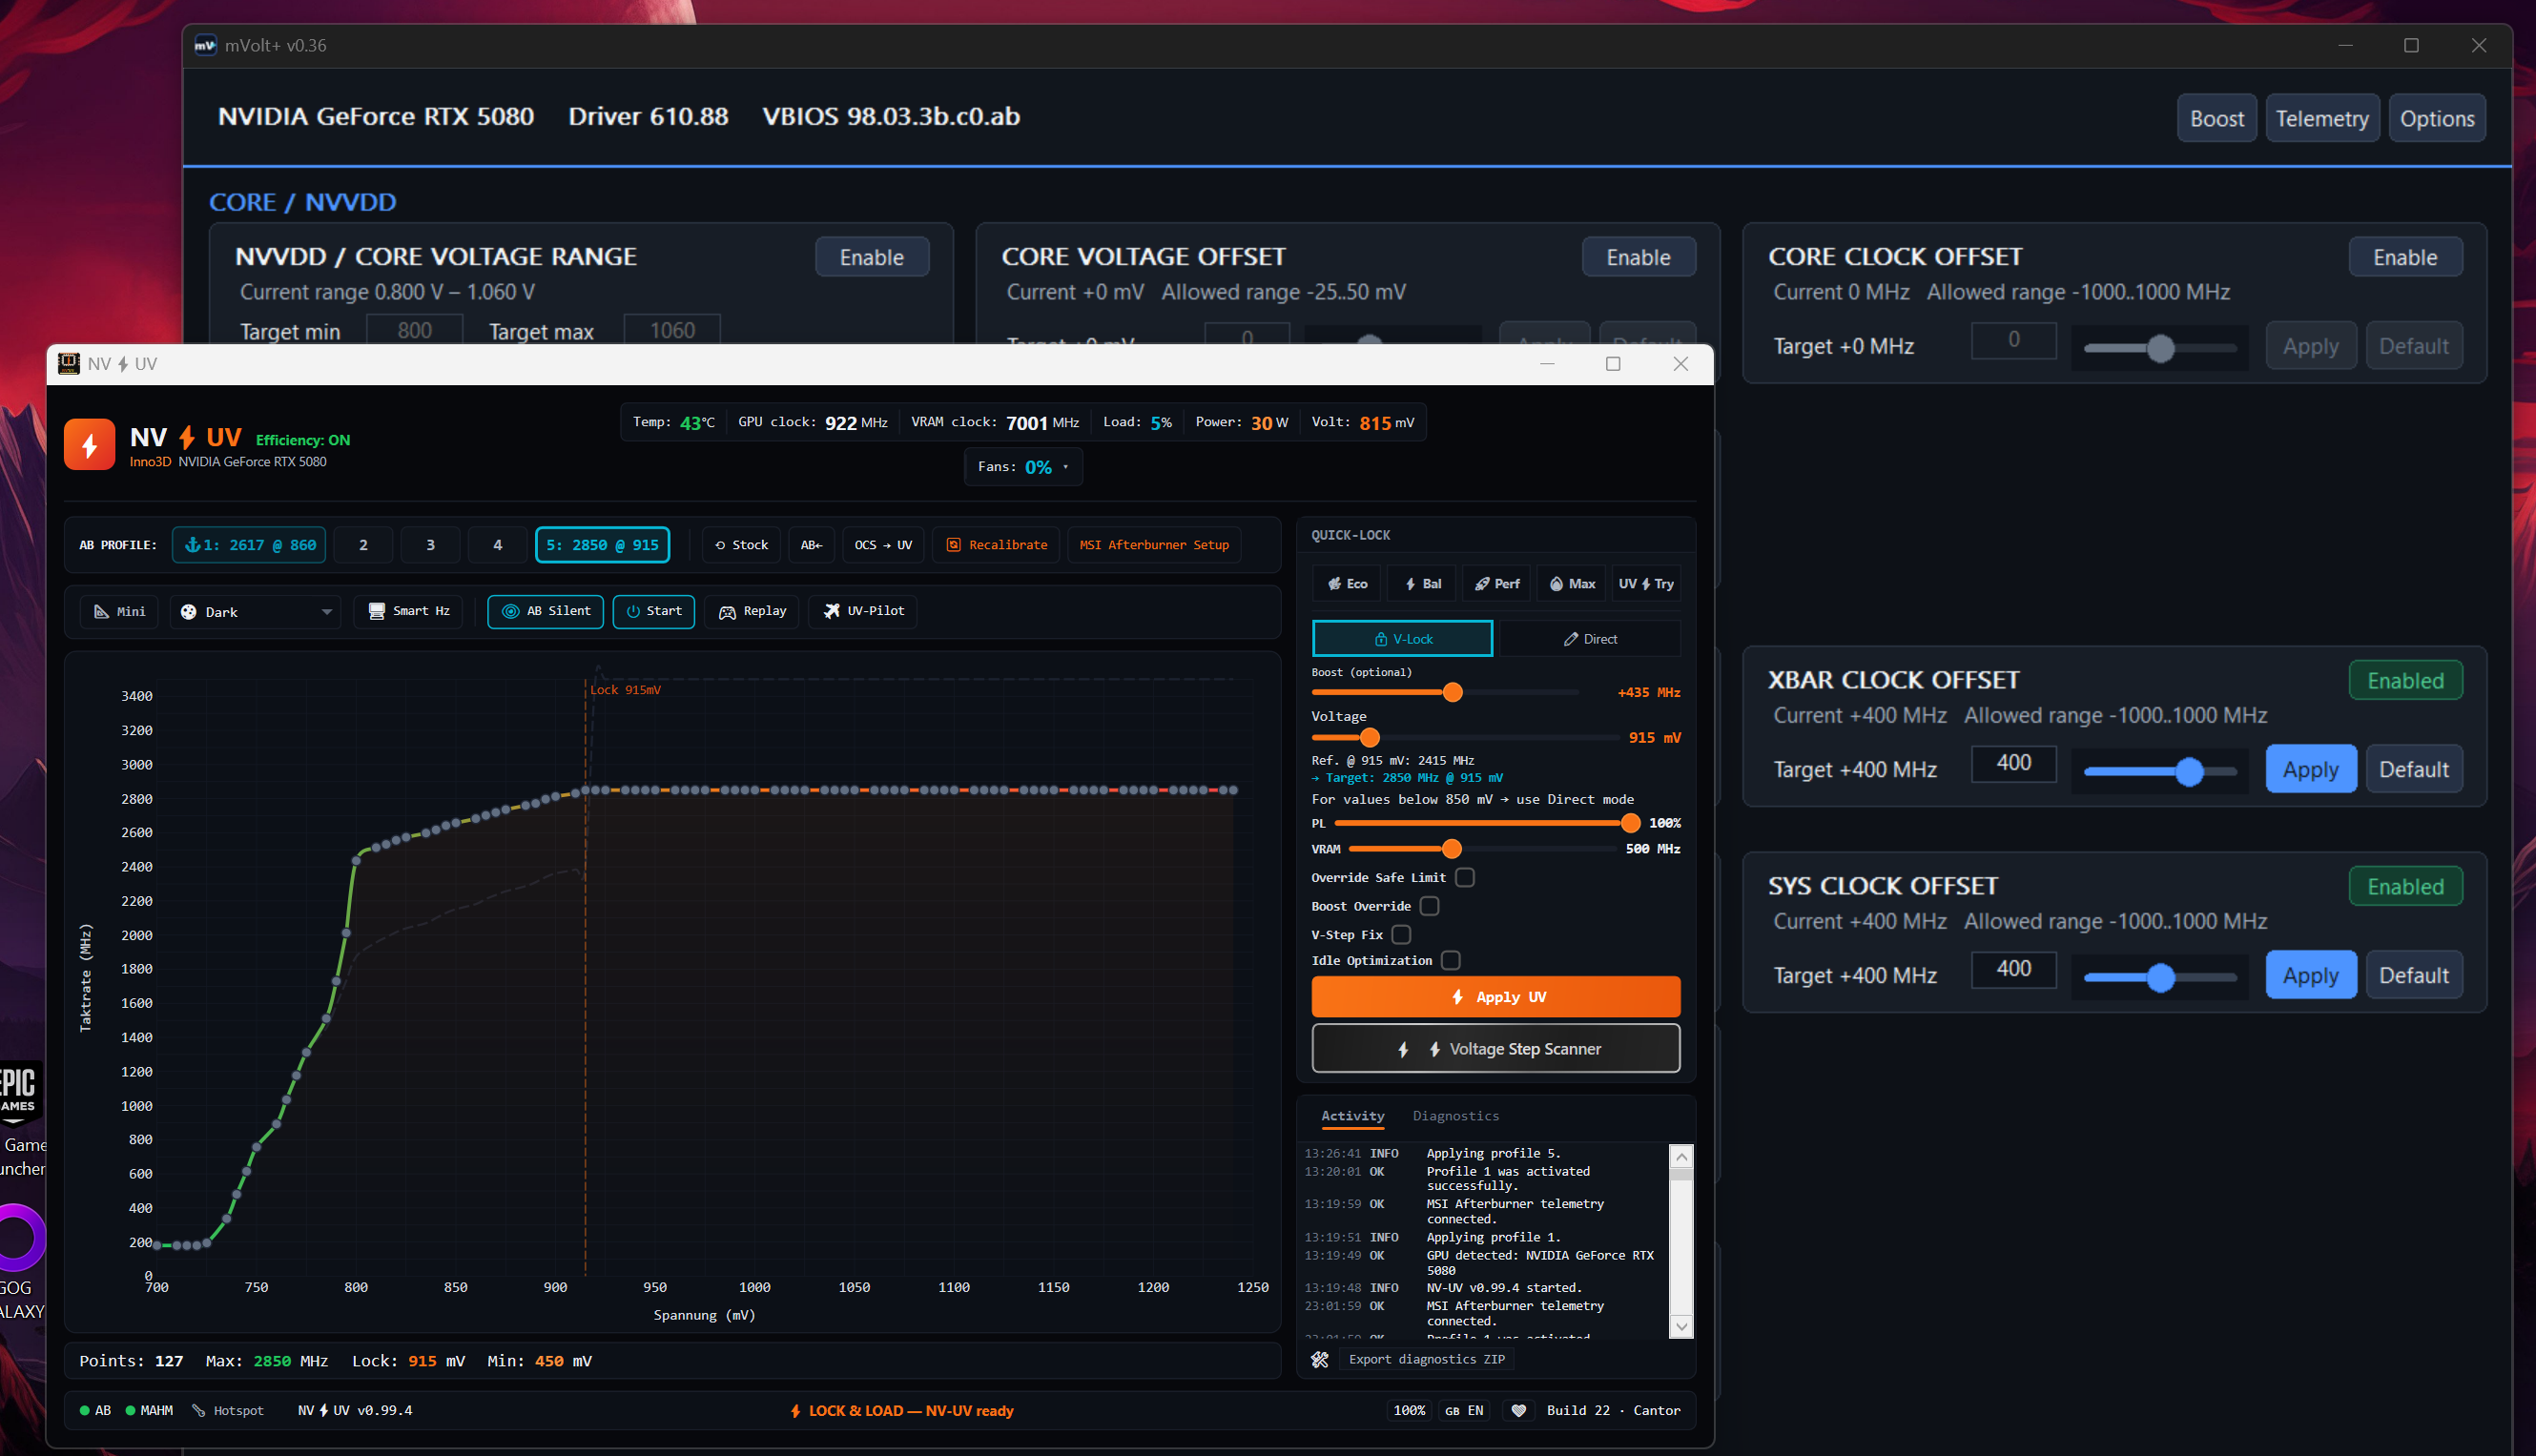Launch the UV-Pilot airplane button
This screenshot has height=1456, width=2536.
coord(863,611)
